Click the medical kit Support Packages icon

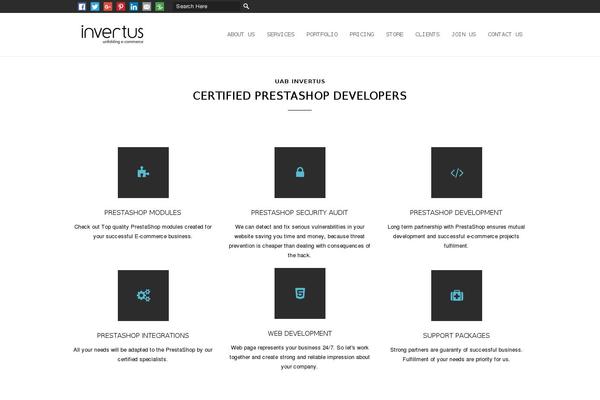click(457, 296)
